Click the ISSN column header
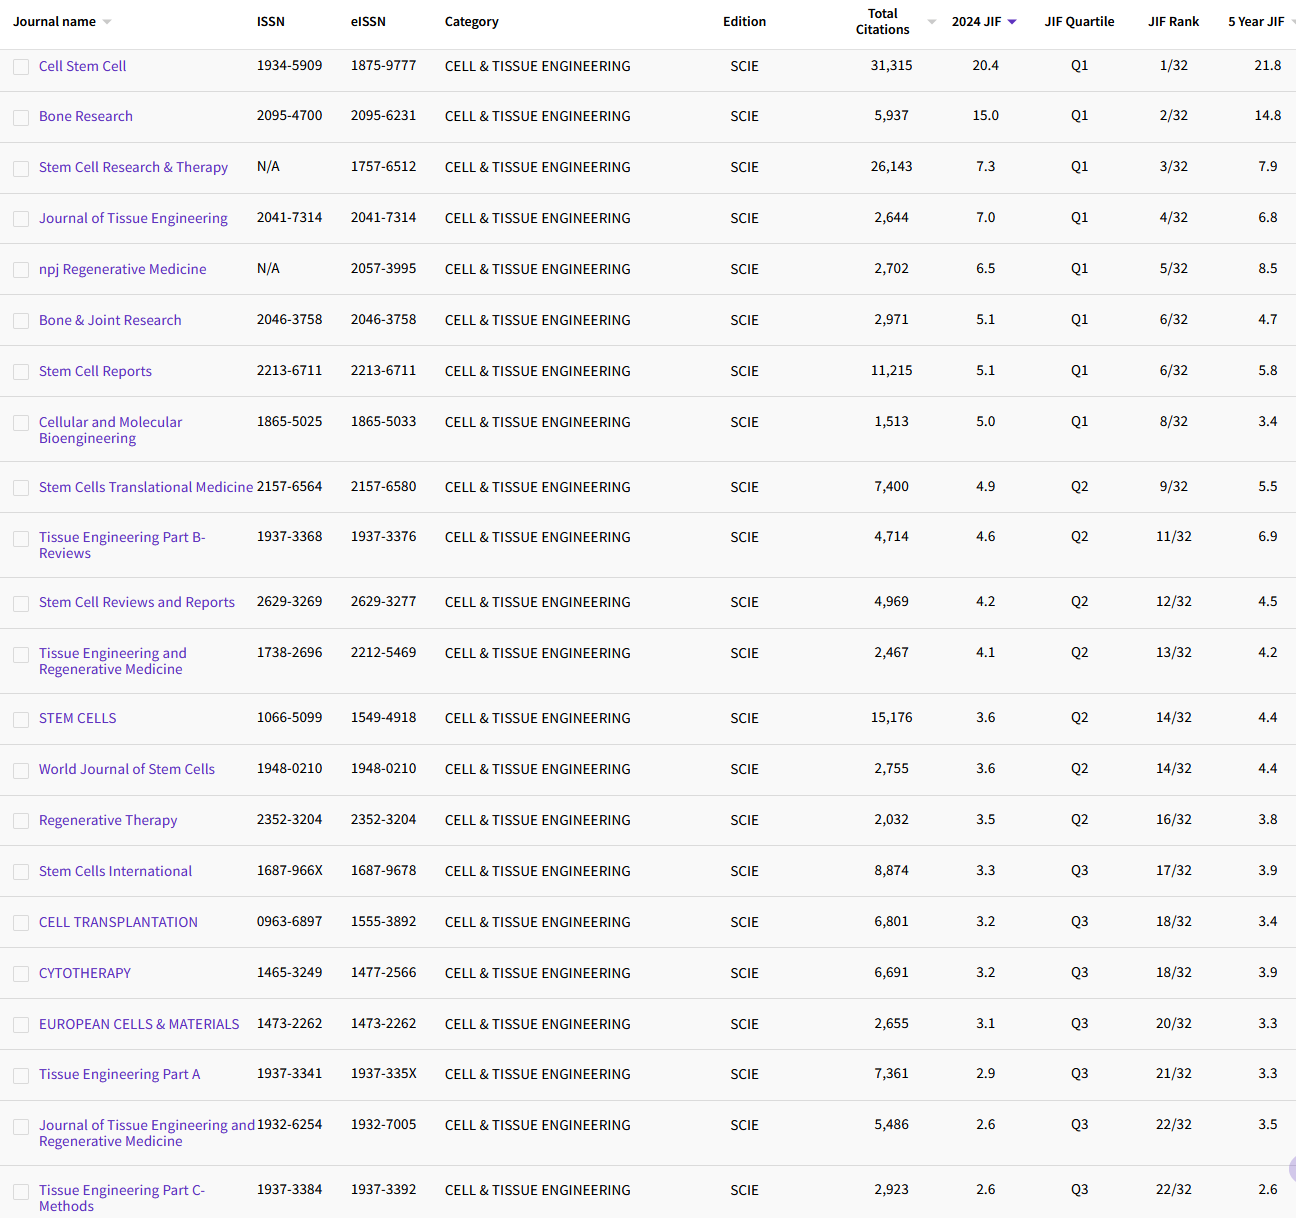 point(270,21)
